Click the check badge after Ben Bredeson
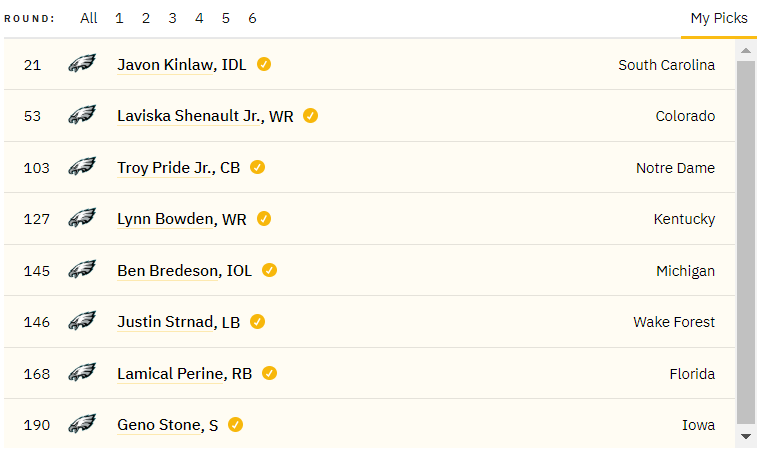 point(269,270)
